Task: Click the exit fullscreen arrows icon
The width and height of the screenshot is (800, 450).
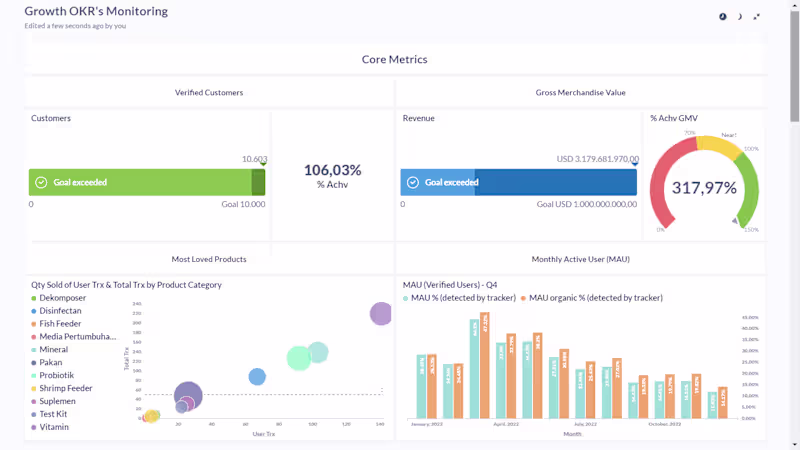Action: pyautogui.click(x=756, y=17)
